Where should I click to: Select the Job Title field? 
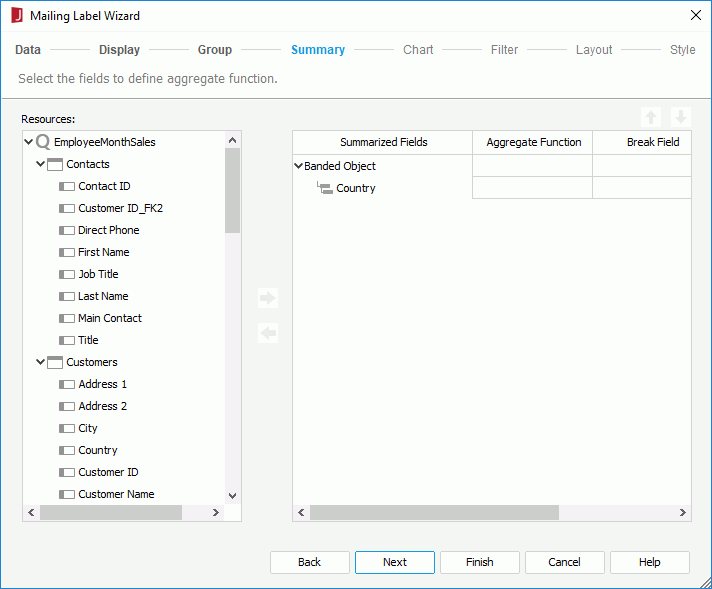coord(98,274)
